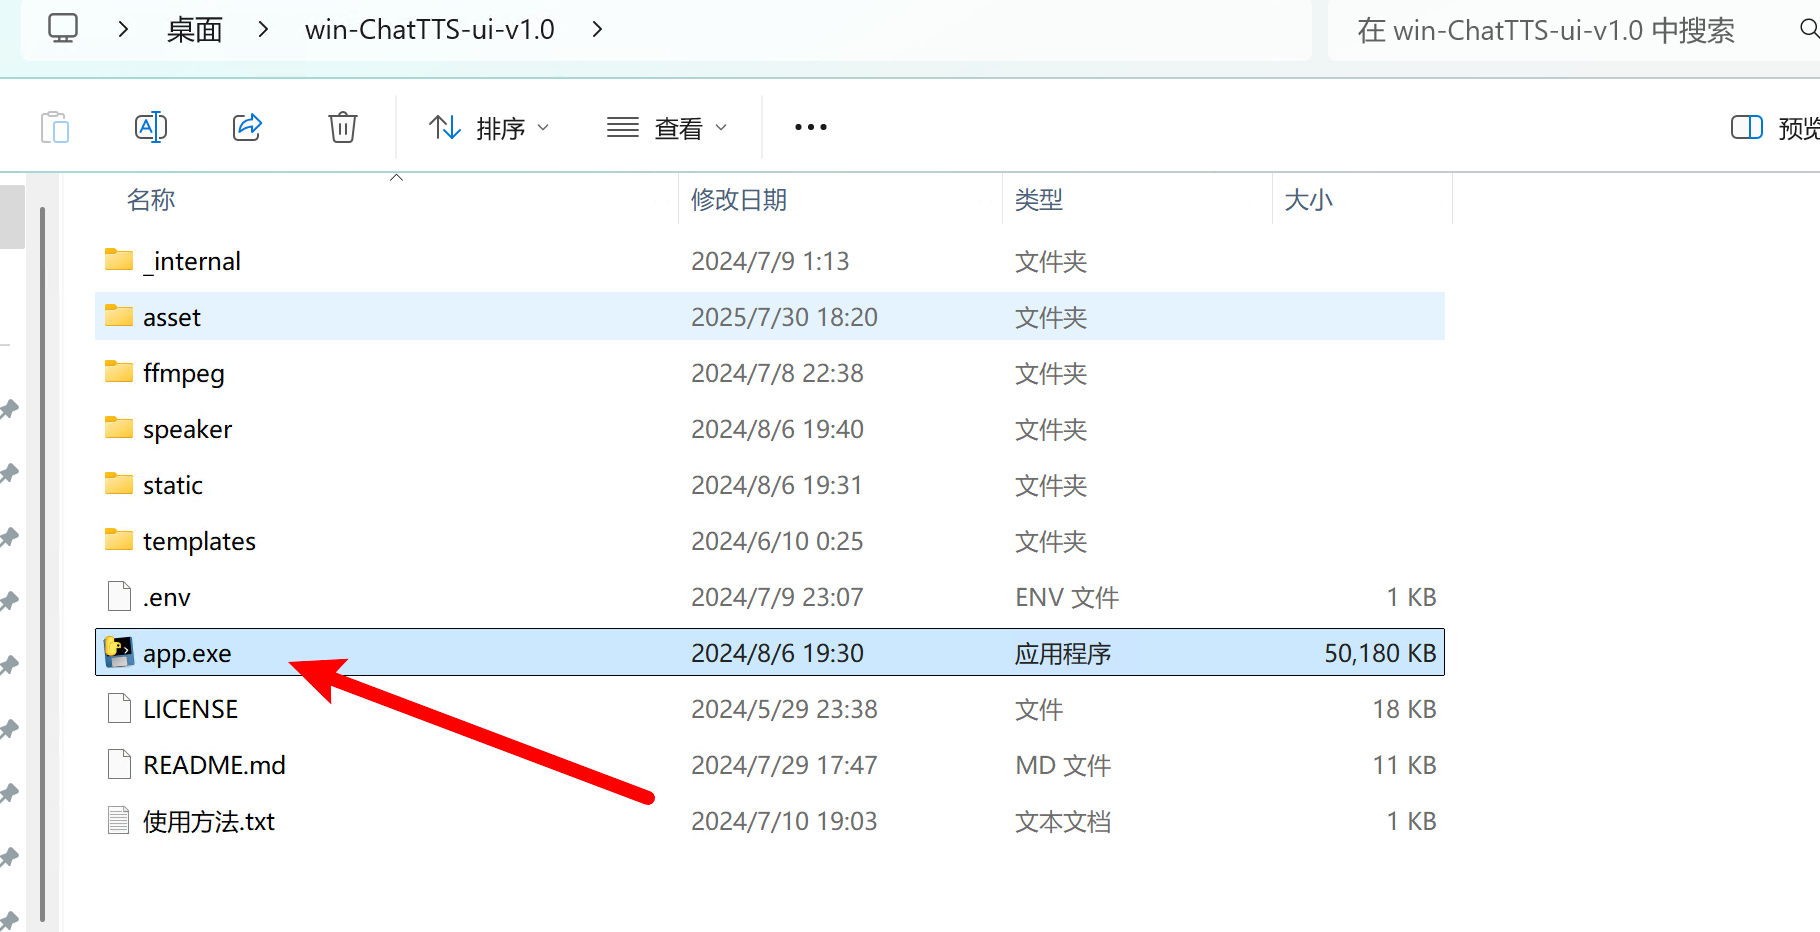Select the 使用方法.txt text file
Screen dimensions: 1820x932
[x=208, y=821]
